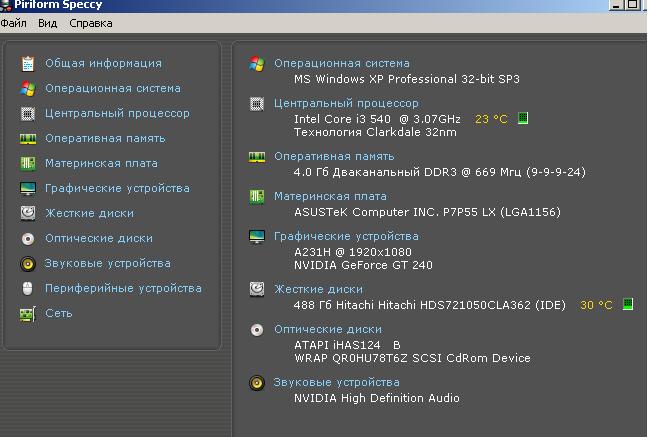The height and width of the screenshot is (437, 648).
Task: Click the network icon beside Сеть
Action: tap(27, 314)
